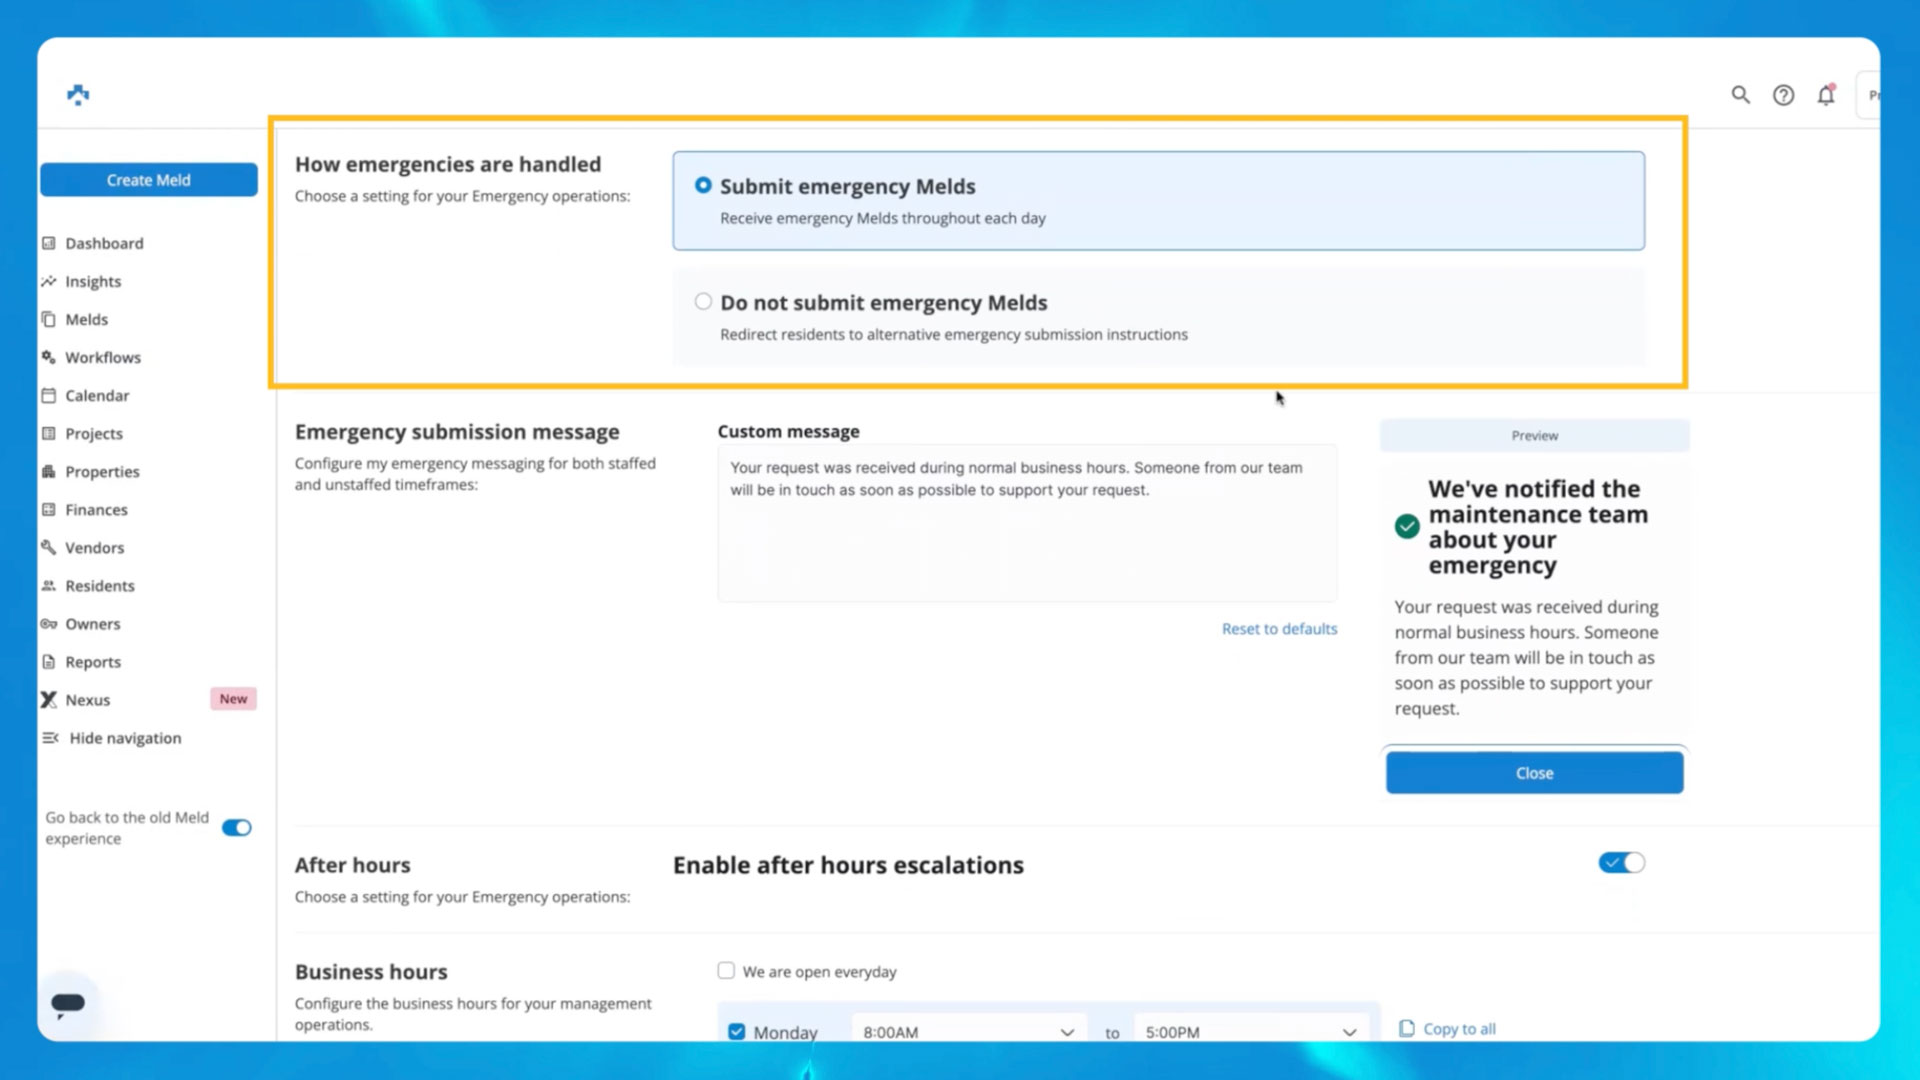Click the Workflows gear icon
Viewport: 1920px width, 1080px height.
[48, 357]
